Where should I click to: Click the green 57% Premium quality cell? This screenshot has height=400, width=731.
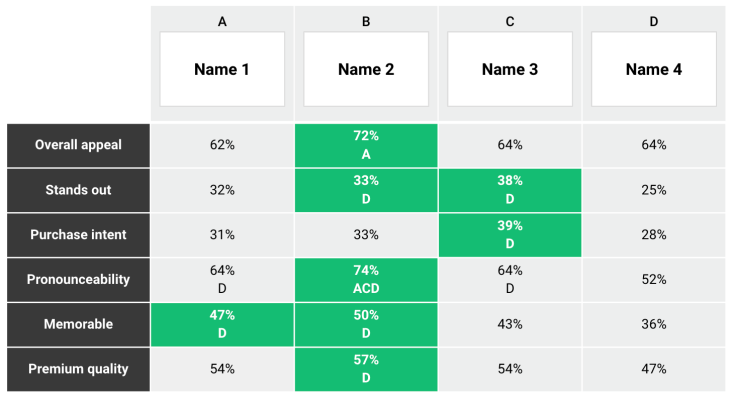(366, 369)
